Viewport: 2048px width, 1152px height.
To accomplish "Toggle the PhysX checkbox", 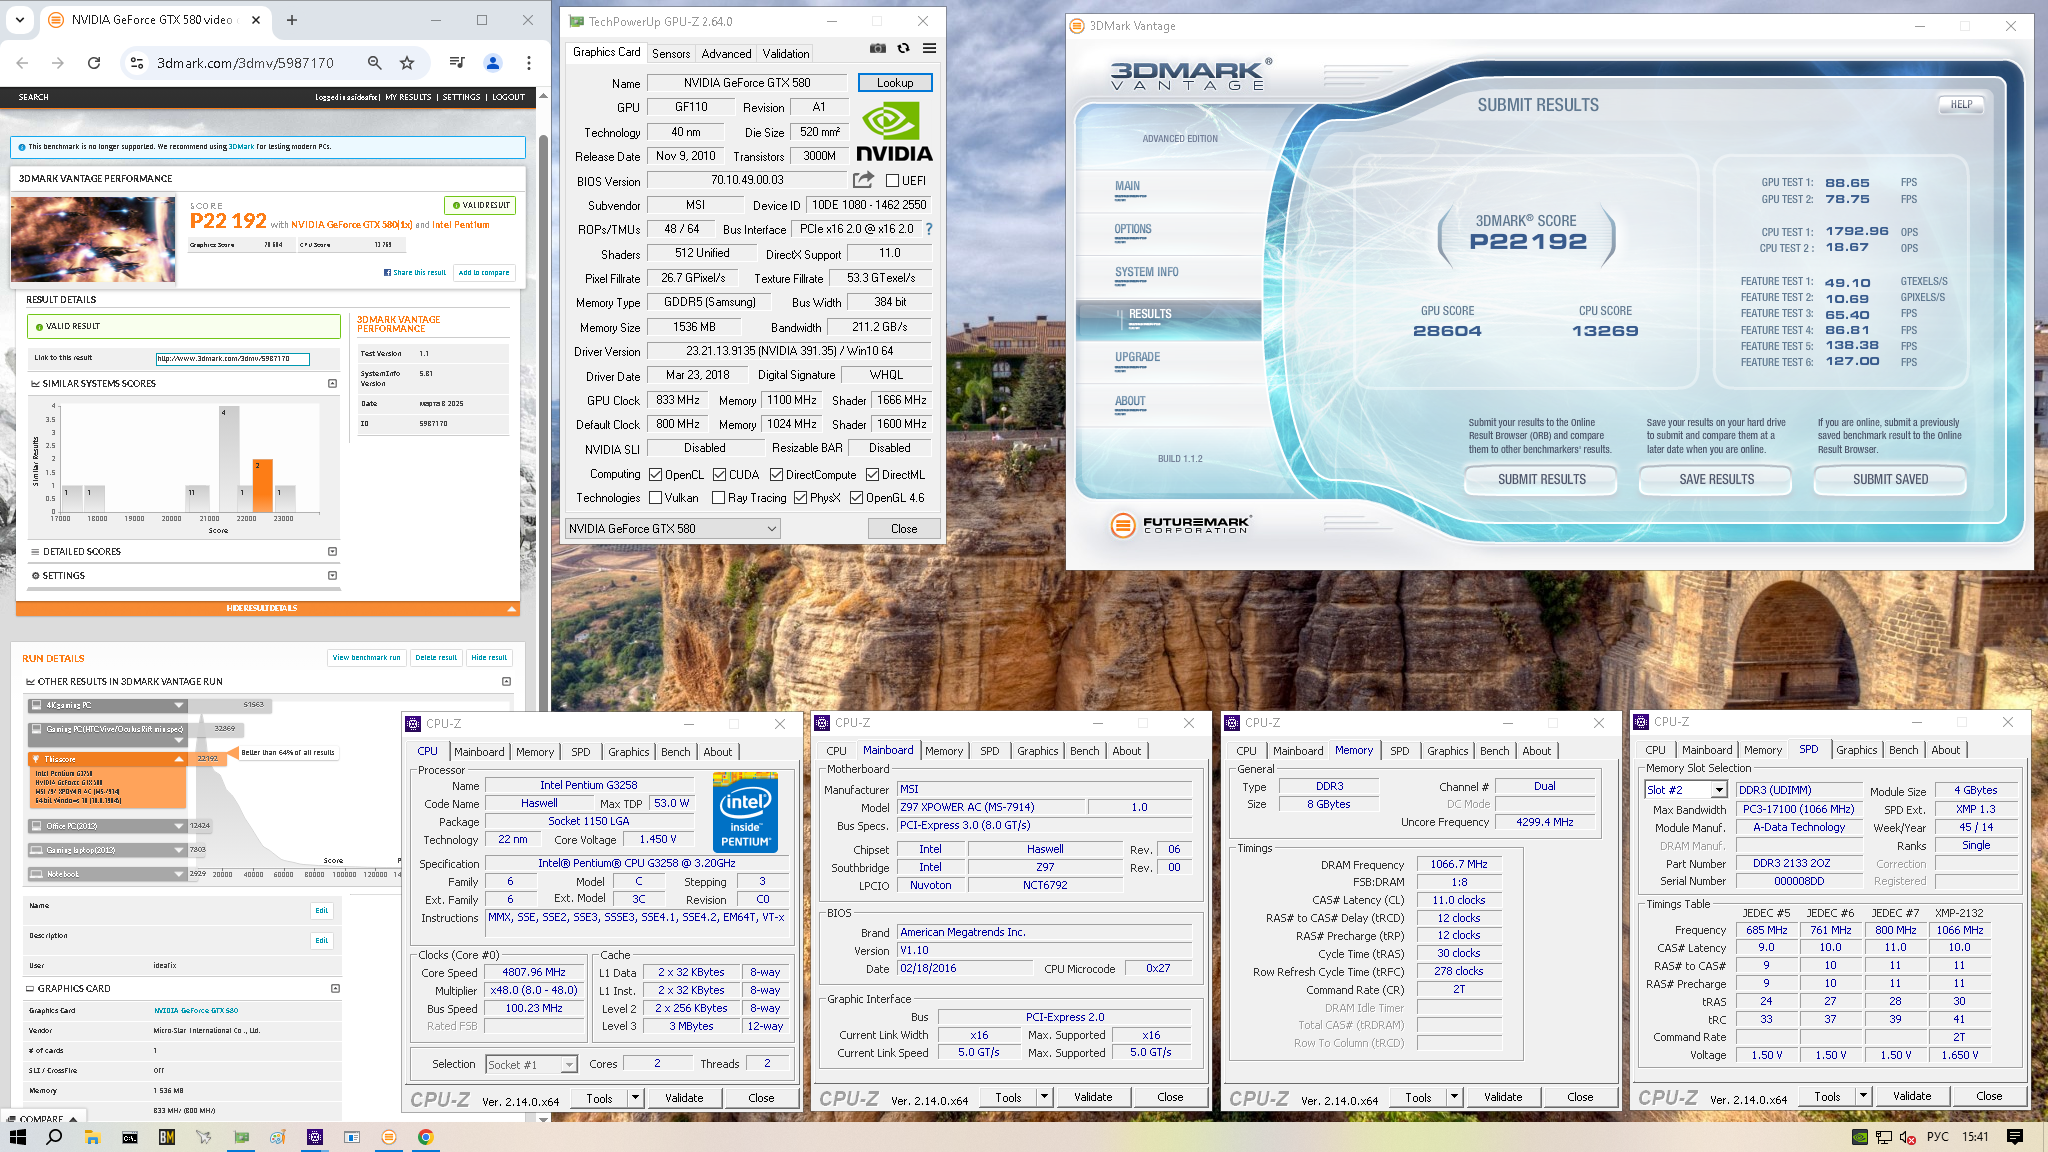I will click(800, 498).
